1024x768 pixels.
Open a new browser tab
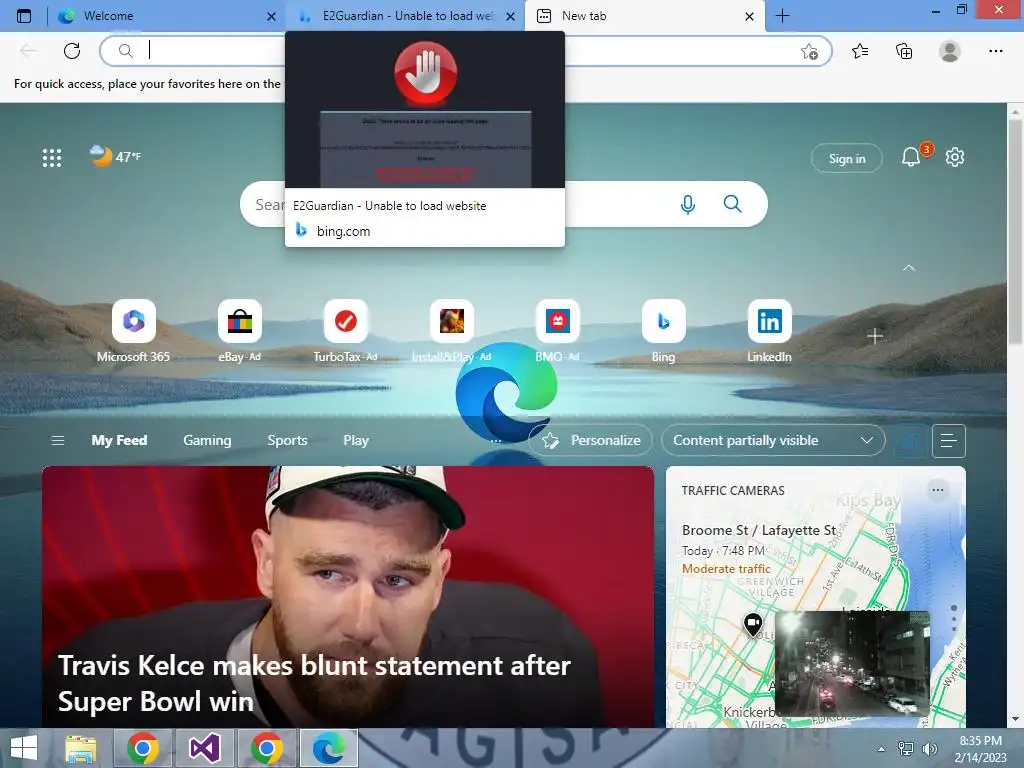click(782, 16)
